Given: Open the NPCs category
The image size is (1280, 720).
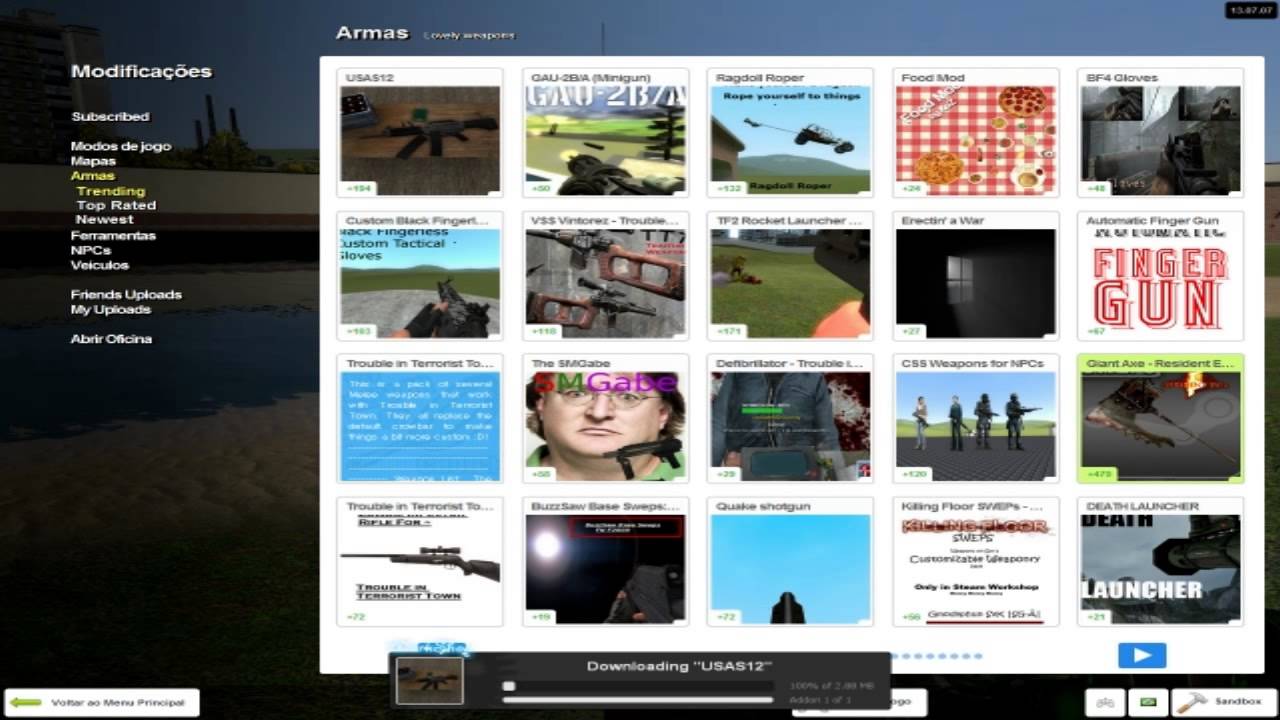Looking at the screenshot, I should point(90,250).
